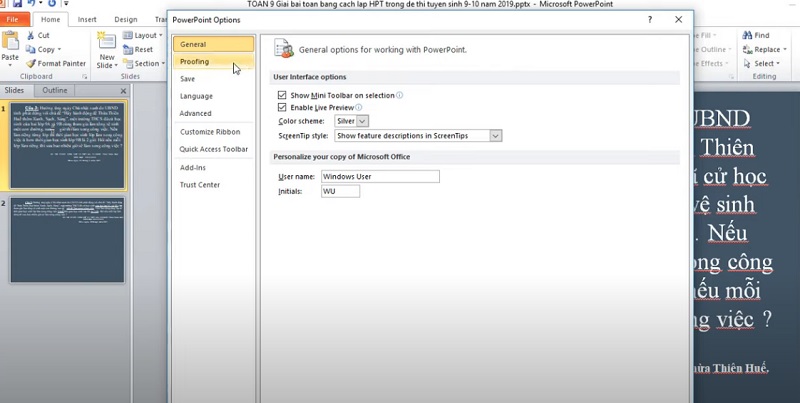This screenshot has height=403, width=800.
Task: Open the Advanced options category
Action: [x=195, y=113]
